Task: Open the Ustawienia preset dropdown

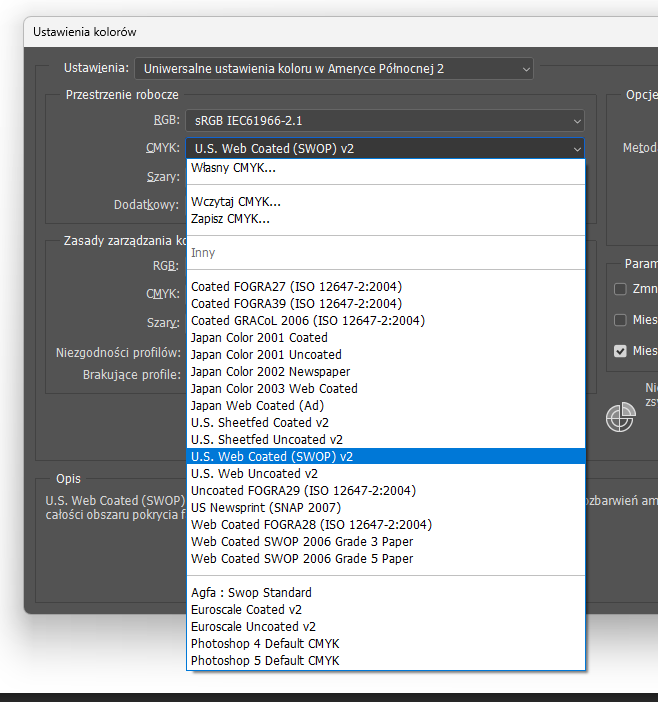Action: [334, 68]
